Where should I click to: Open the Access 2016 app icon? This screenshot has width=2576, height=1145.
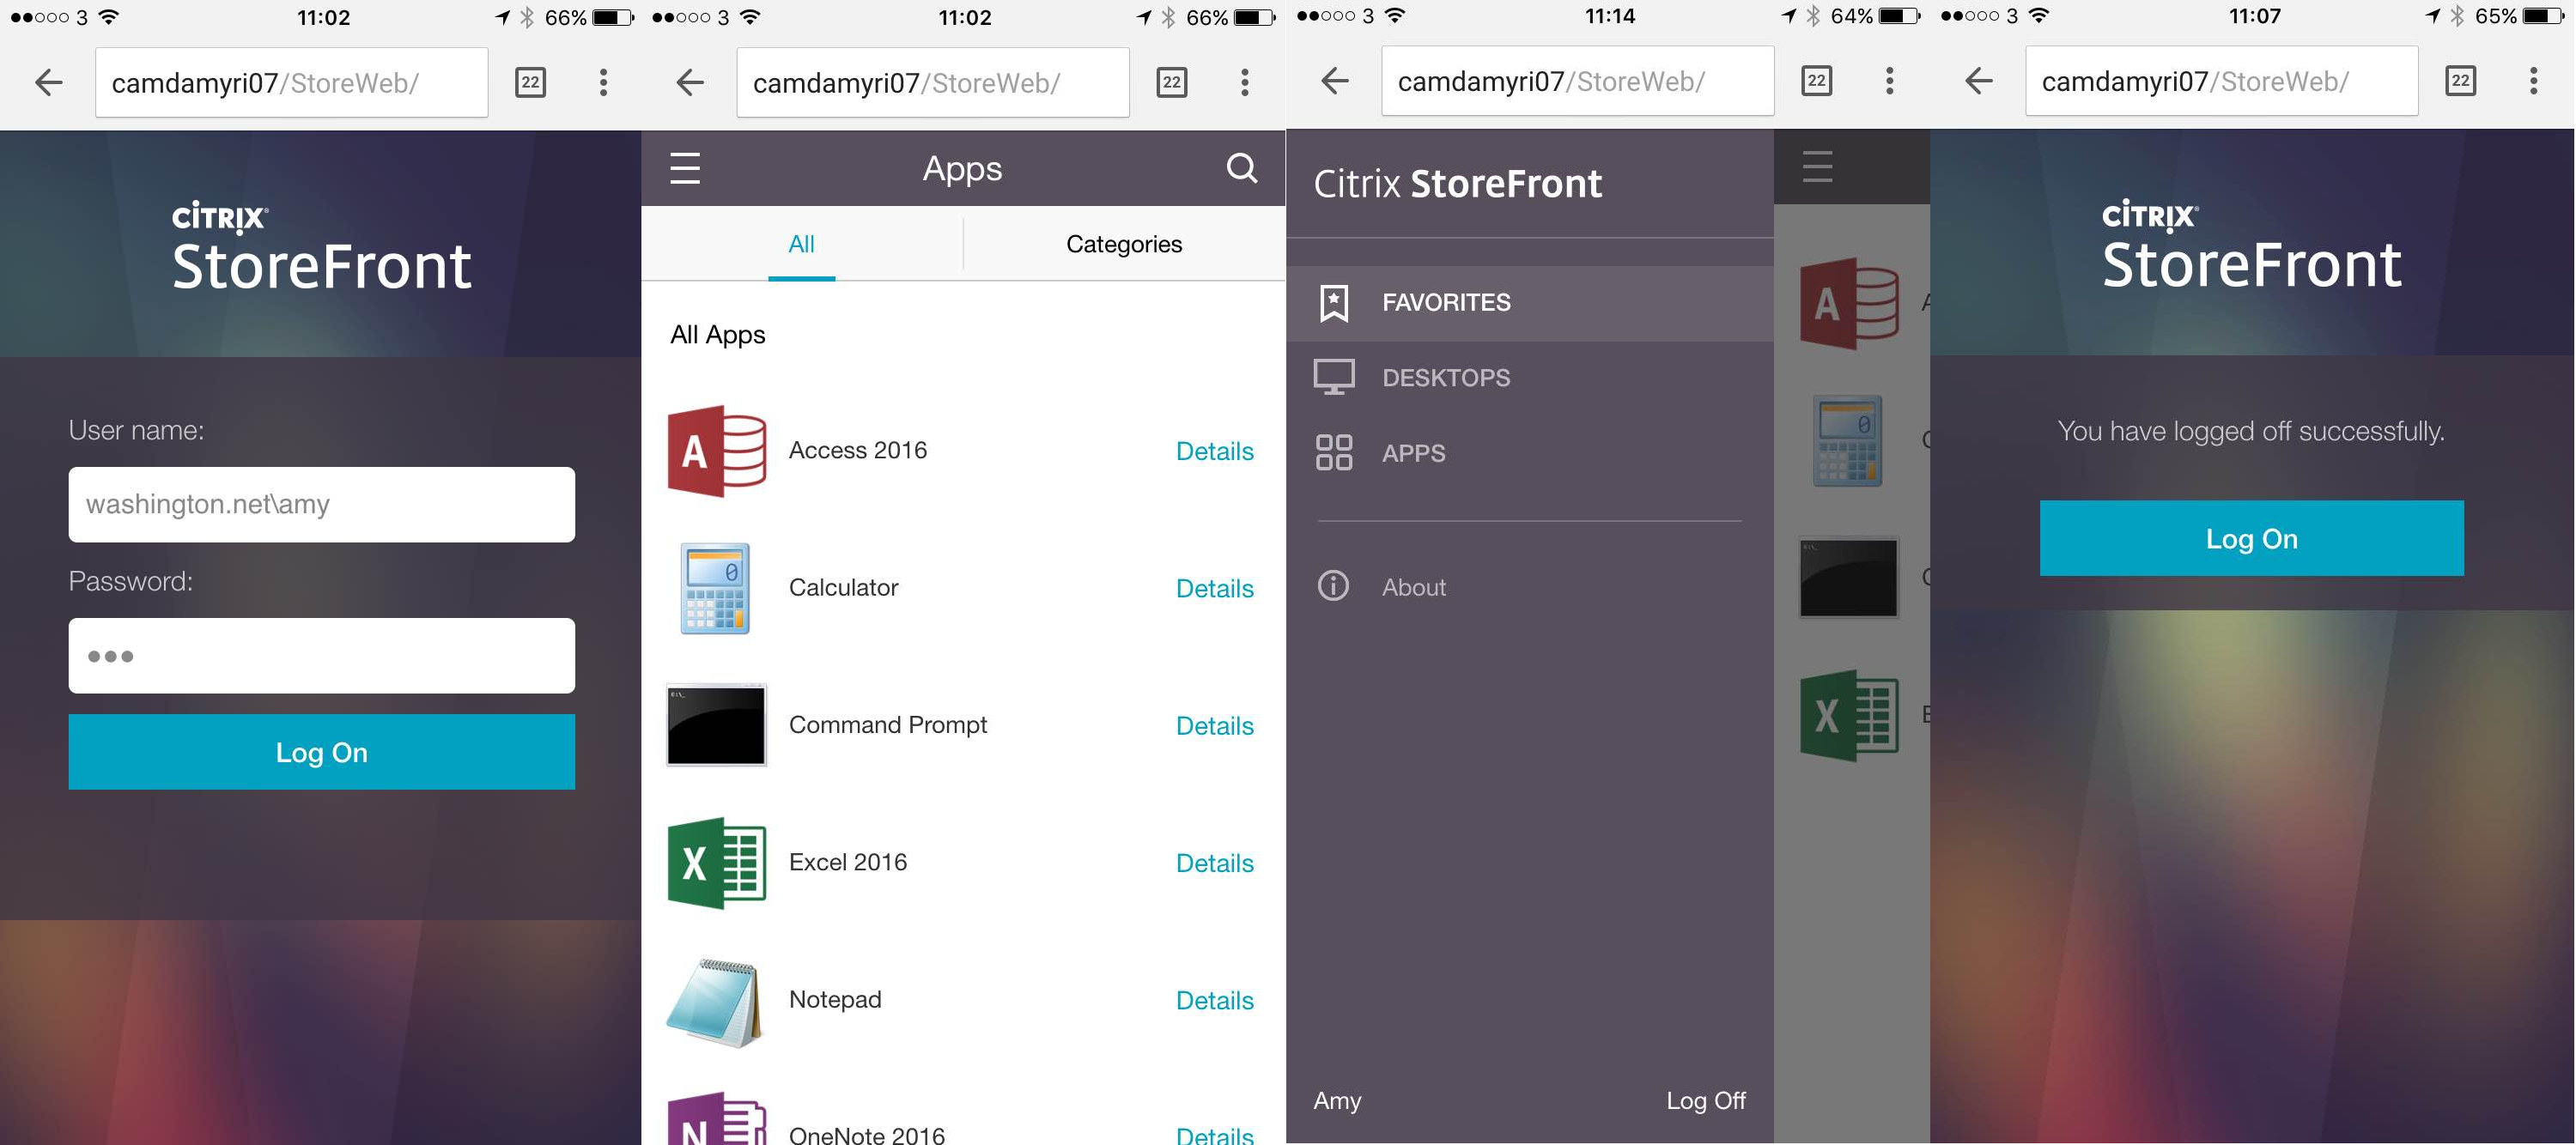[717, 451]
